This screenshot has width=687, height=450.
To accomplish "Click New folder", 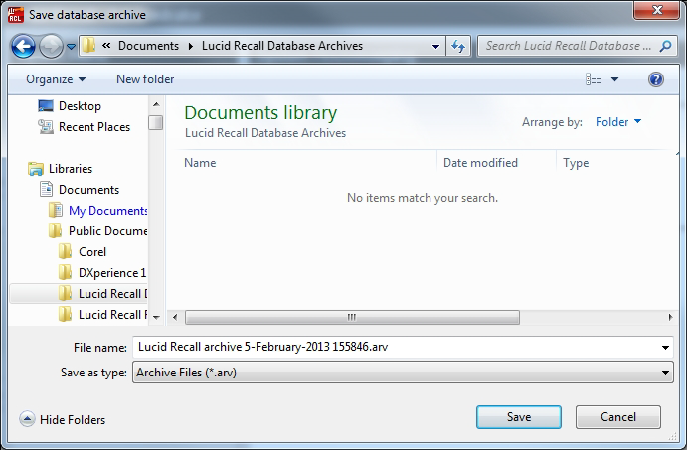I will [x=145, y=79].
